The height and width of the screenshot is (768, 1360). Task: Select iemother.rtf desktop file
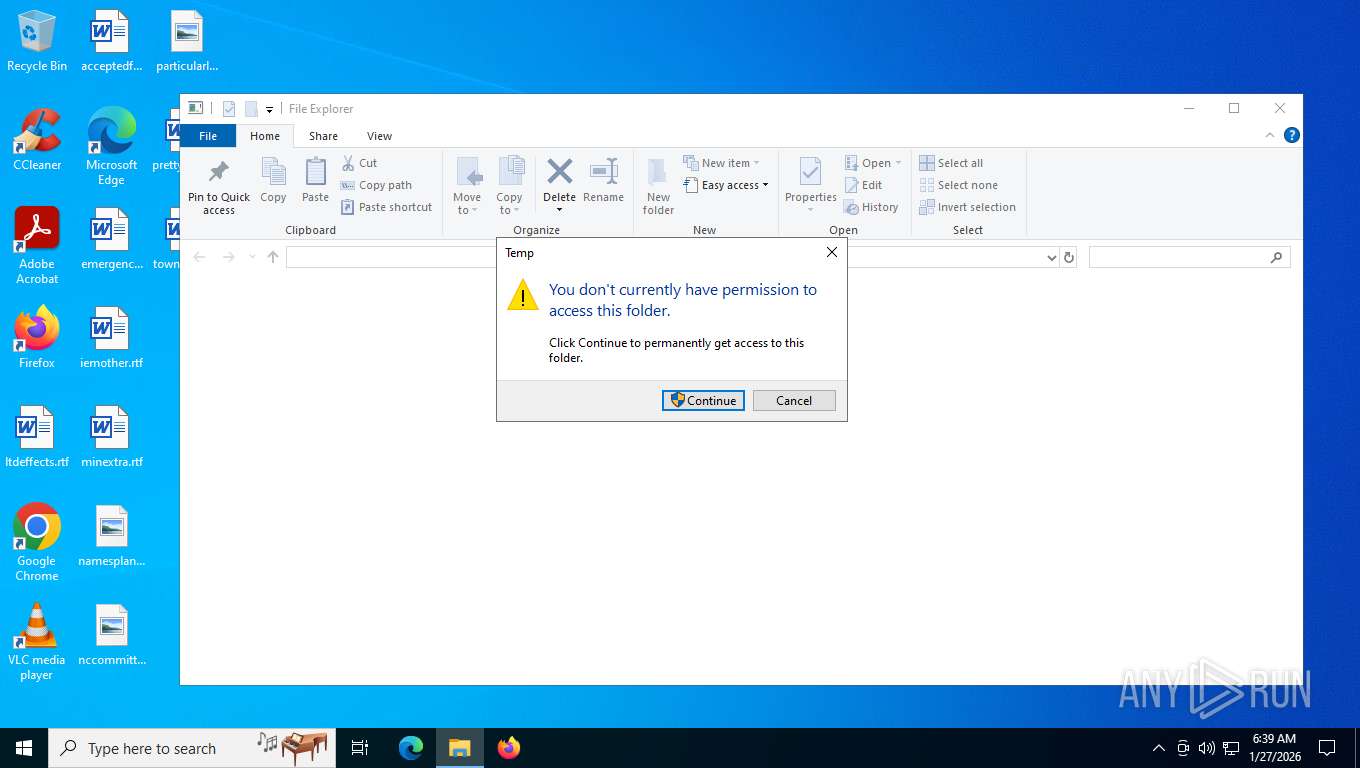click(111, 338)
